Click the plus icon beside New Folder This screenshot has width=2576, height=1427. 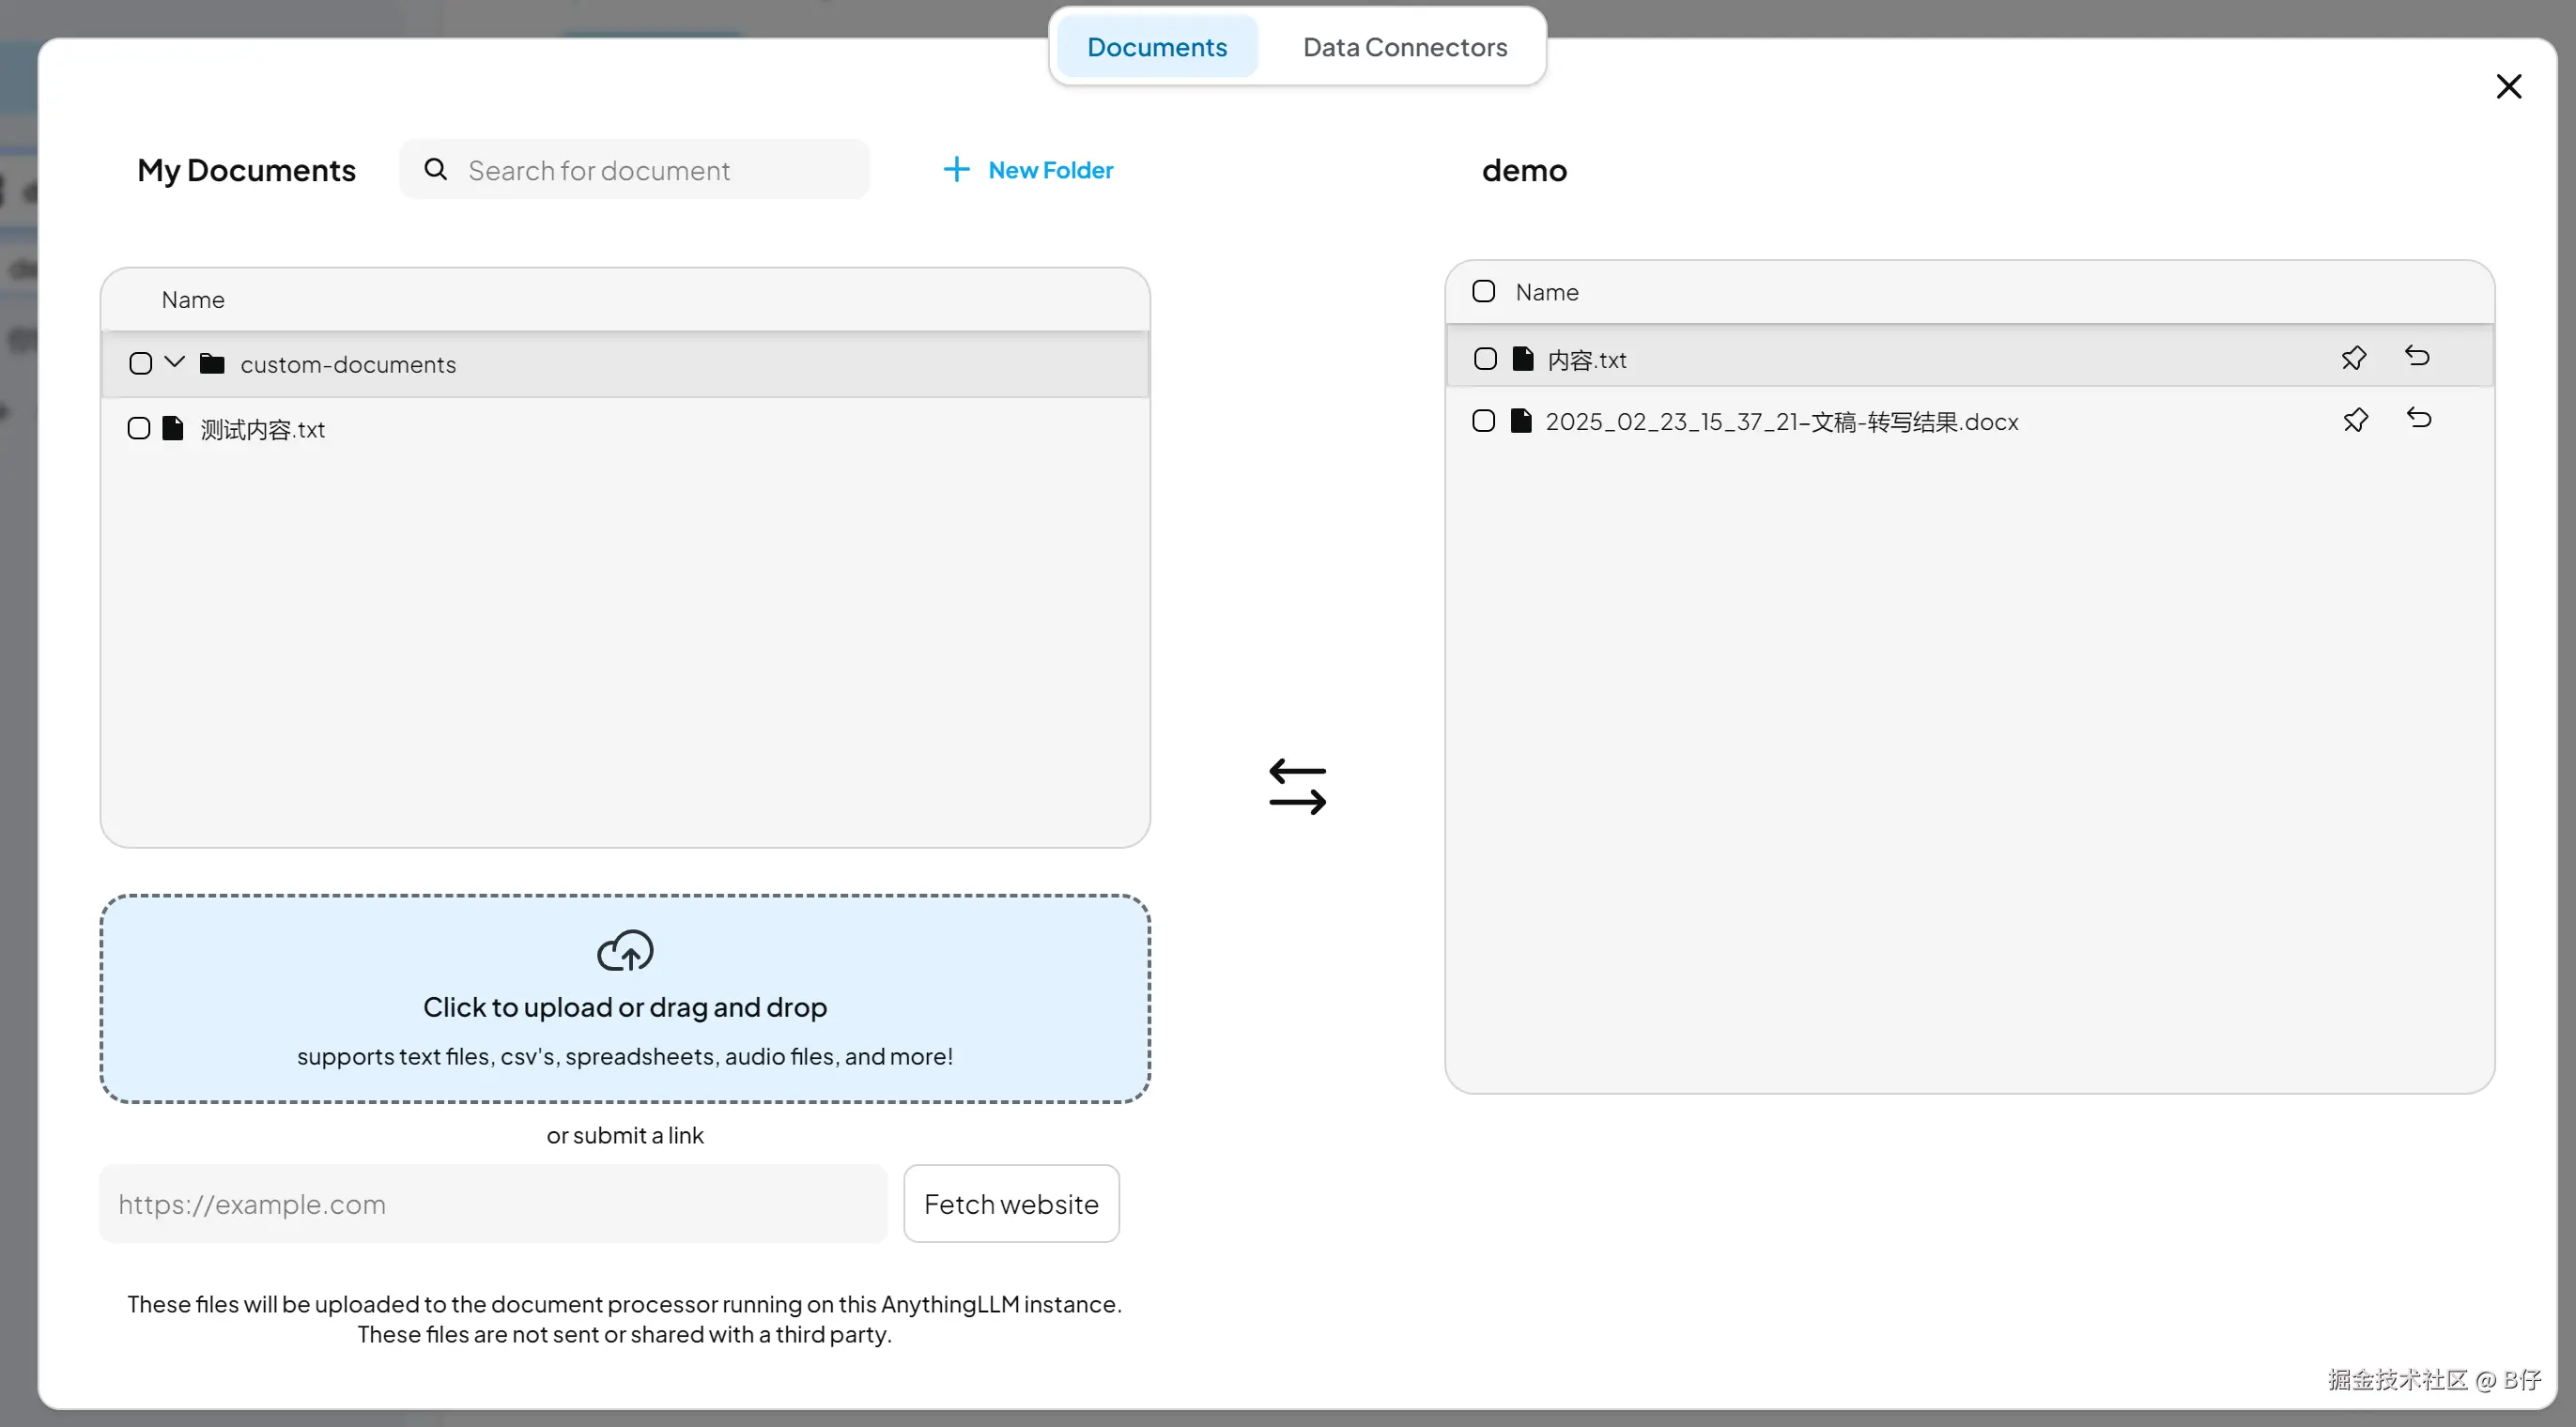pos(956,169)
